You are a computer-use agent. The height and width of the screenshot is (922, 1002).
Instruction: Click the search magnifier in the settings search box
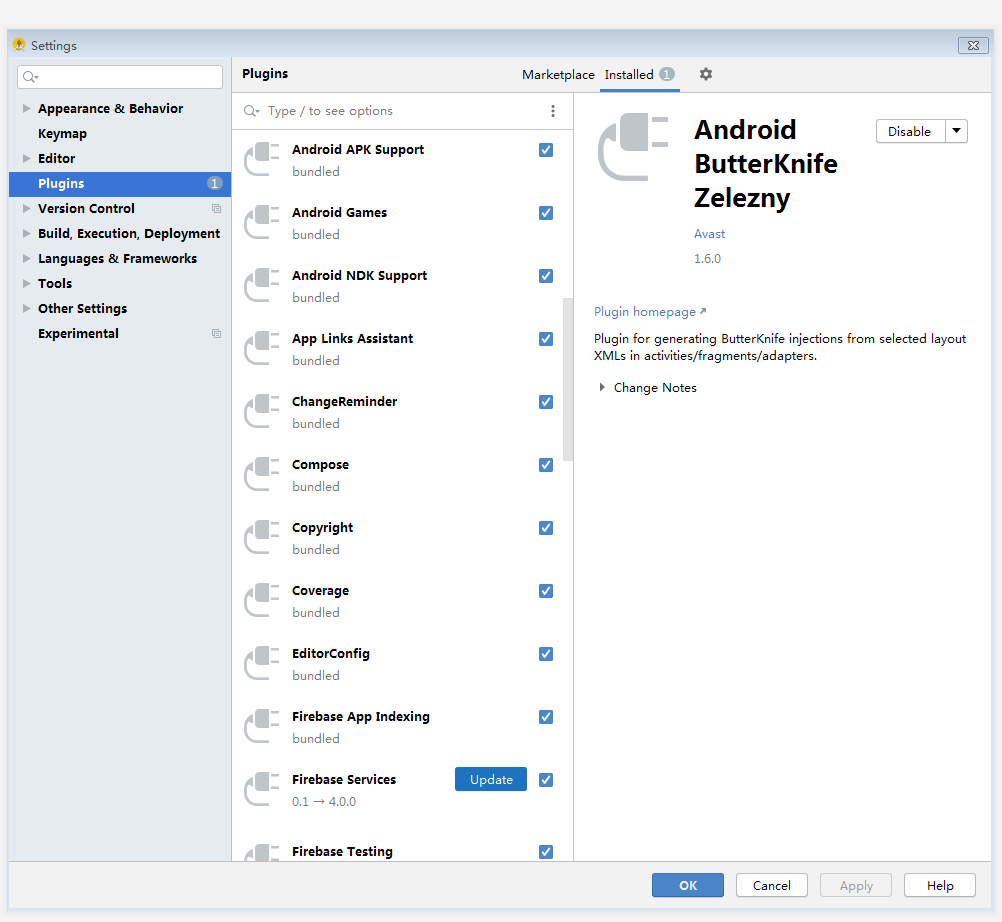coord(30,77)
